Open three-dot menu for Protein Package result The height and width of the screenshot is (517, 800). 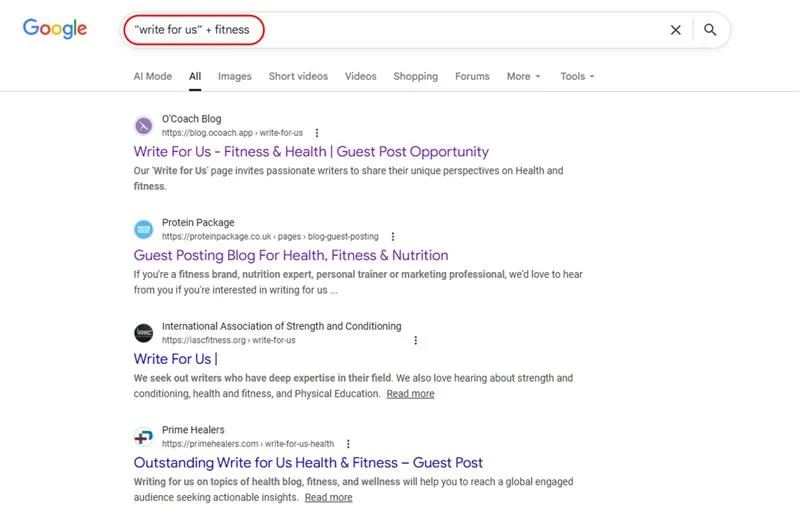pyautogui.click(x=393, y=236)
